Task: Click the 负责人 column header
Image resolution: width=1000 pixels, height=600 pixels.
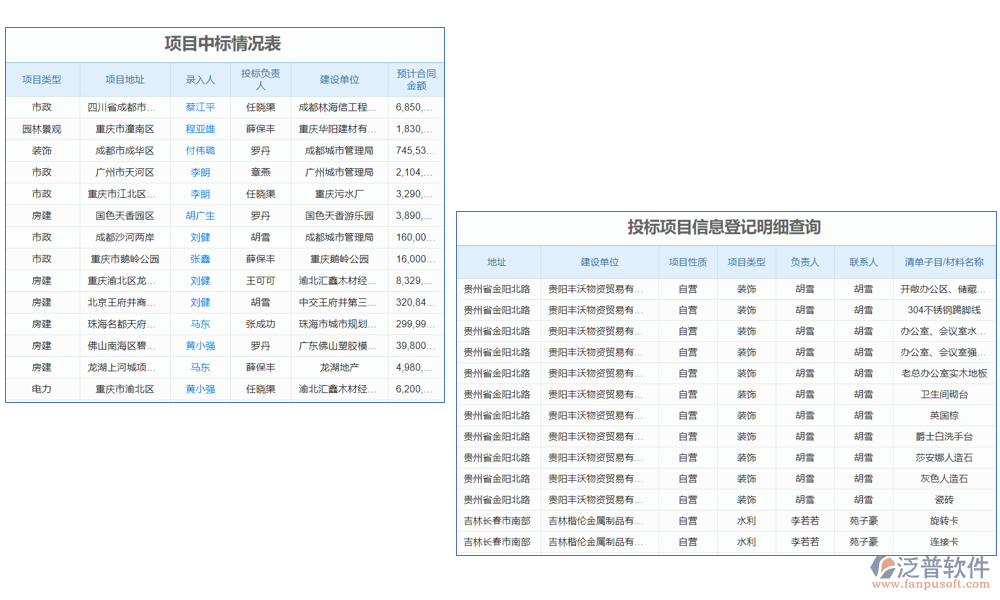Action: (804, 261)
